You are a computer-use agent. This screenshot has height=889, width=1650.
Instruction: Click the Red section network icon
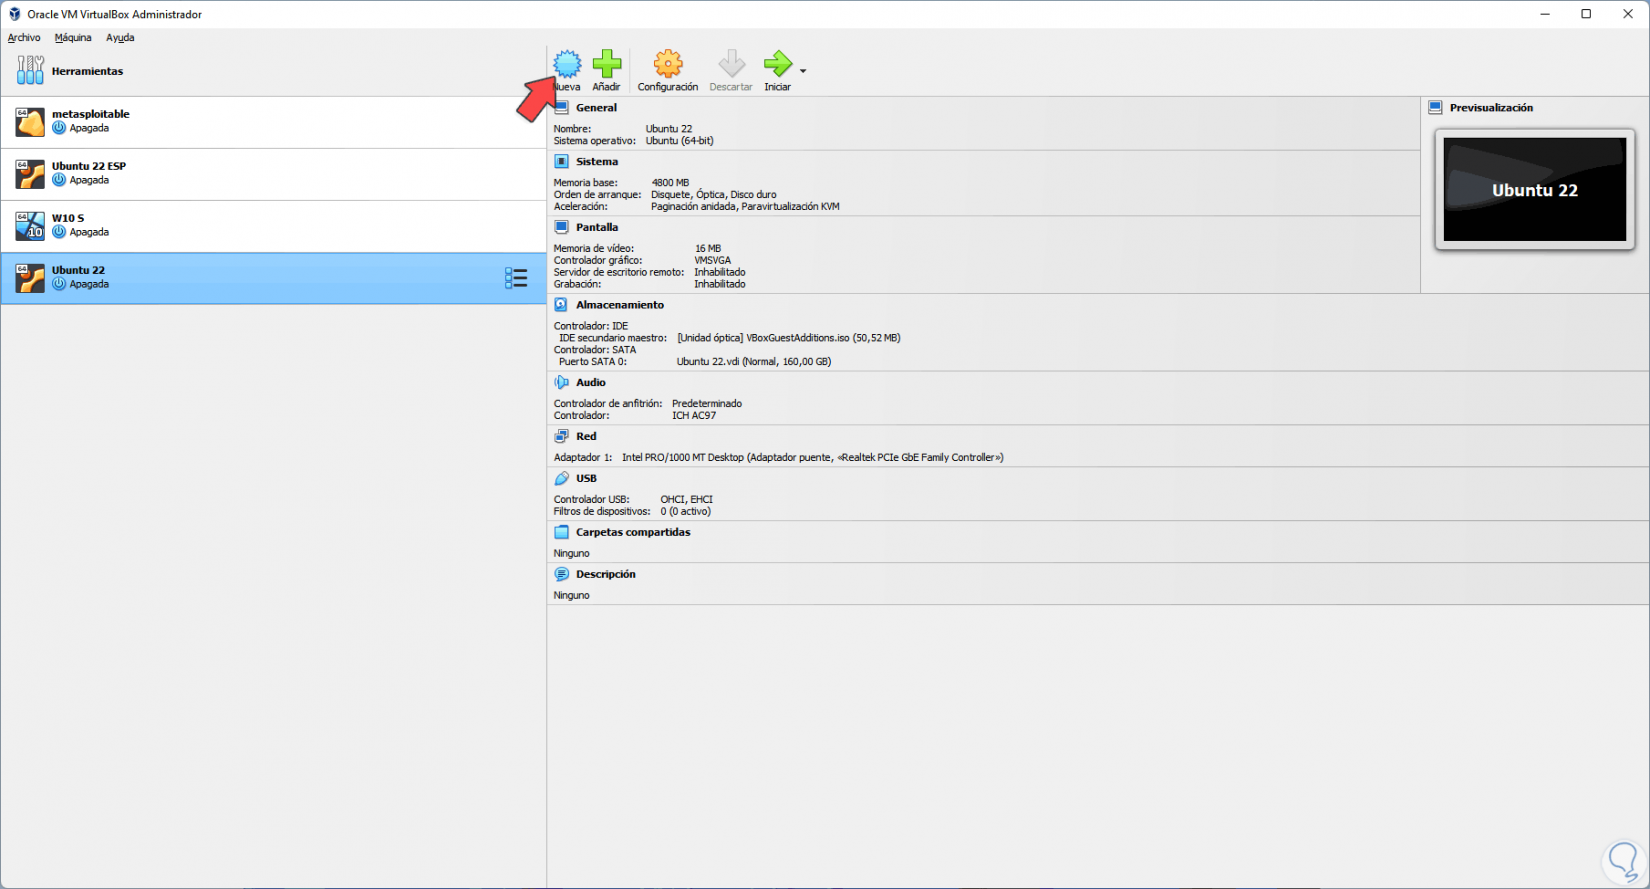[x=562, y=436]
